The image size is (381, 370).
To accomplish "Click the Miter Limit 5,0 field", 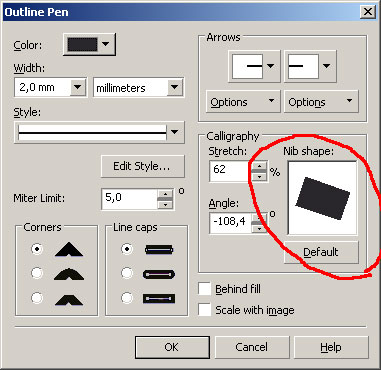I will click(x=130, y=199).
